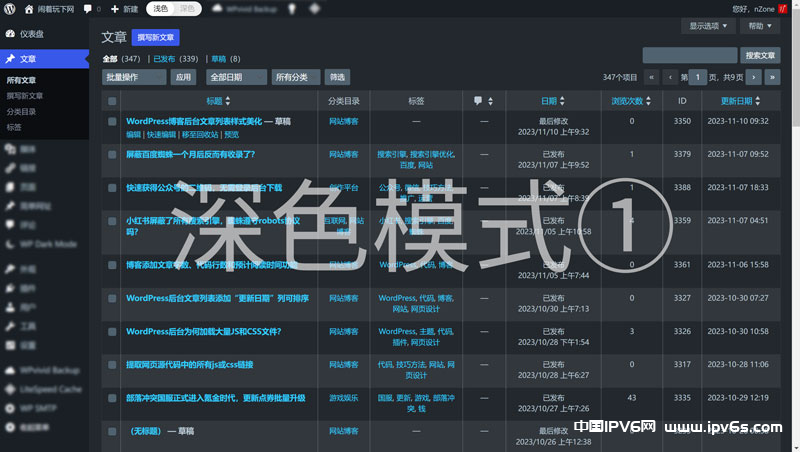The width and height of the screenshot is (800, 452).
Task: Check the WordPress博客后台文章列表样式美化 row checkbox
Action: 112,121
